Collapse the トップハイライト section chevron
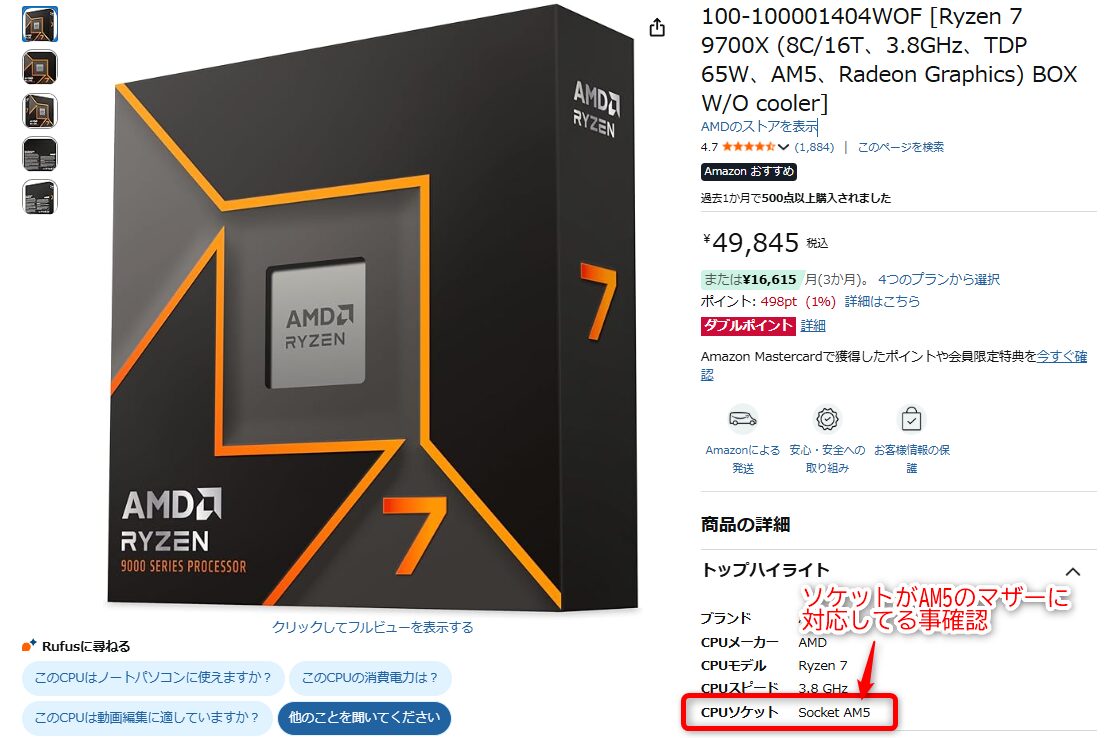 pyautogui.click(x=1073, y=572)
